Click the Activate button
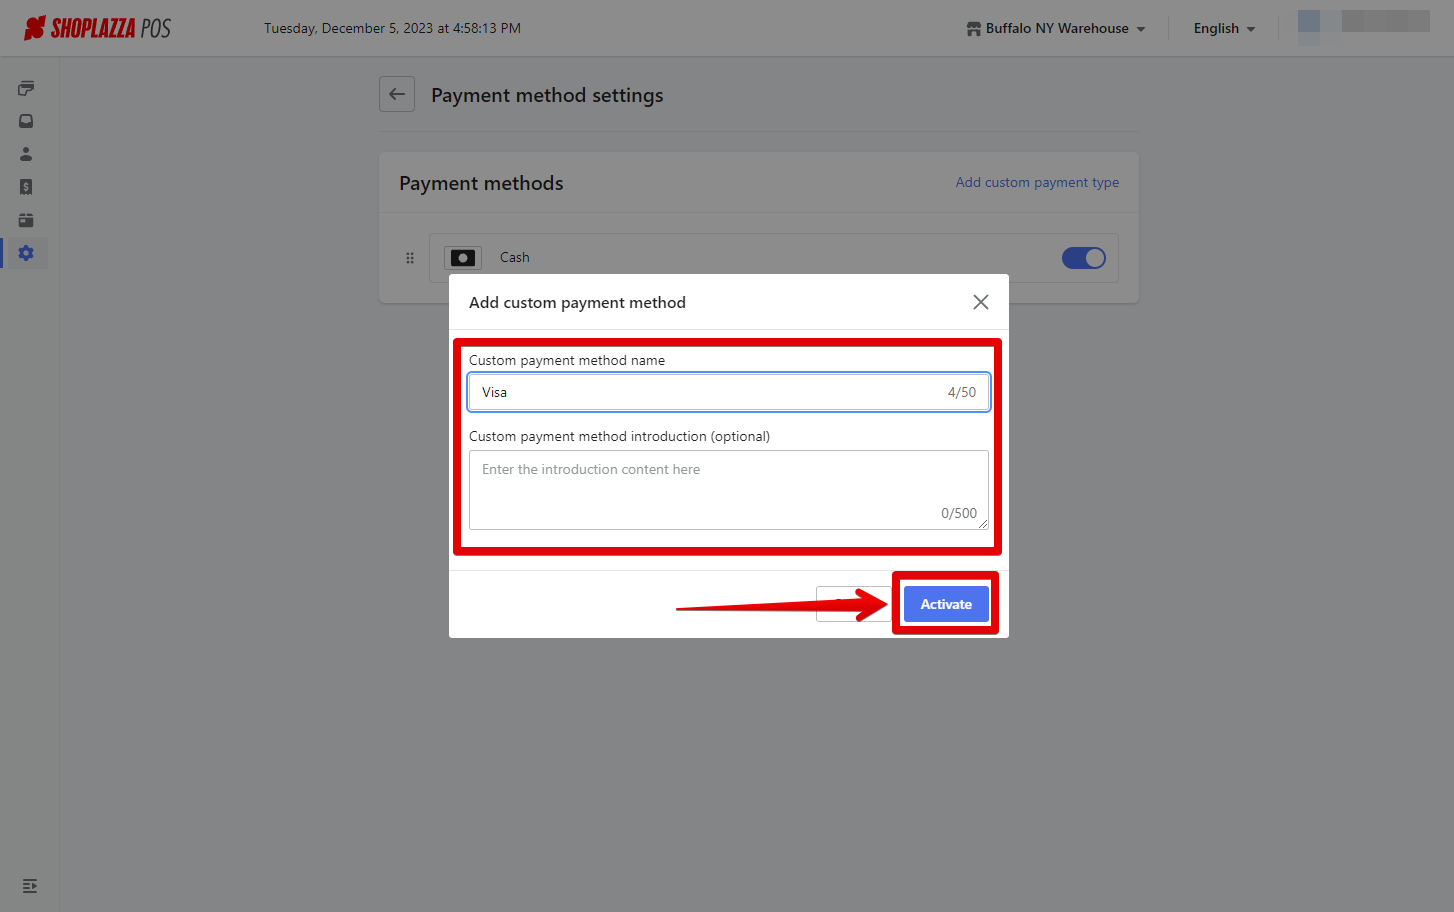The height and width of the screenshot is (912, 1454). 946,604
